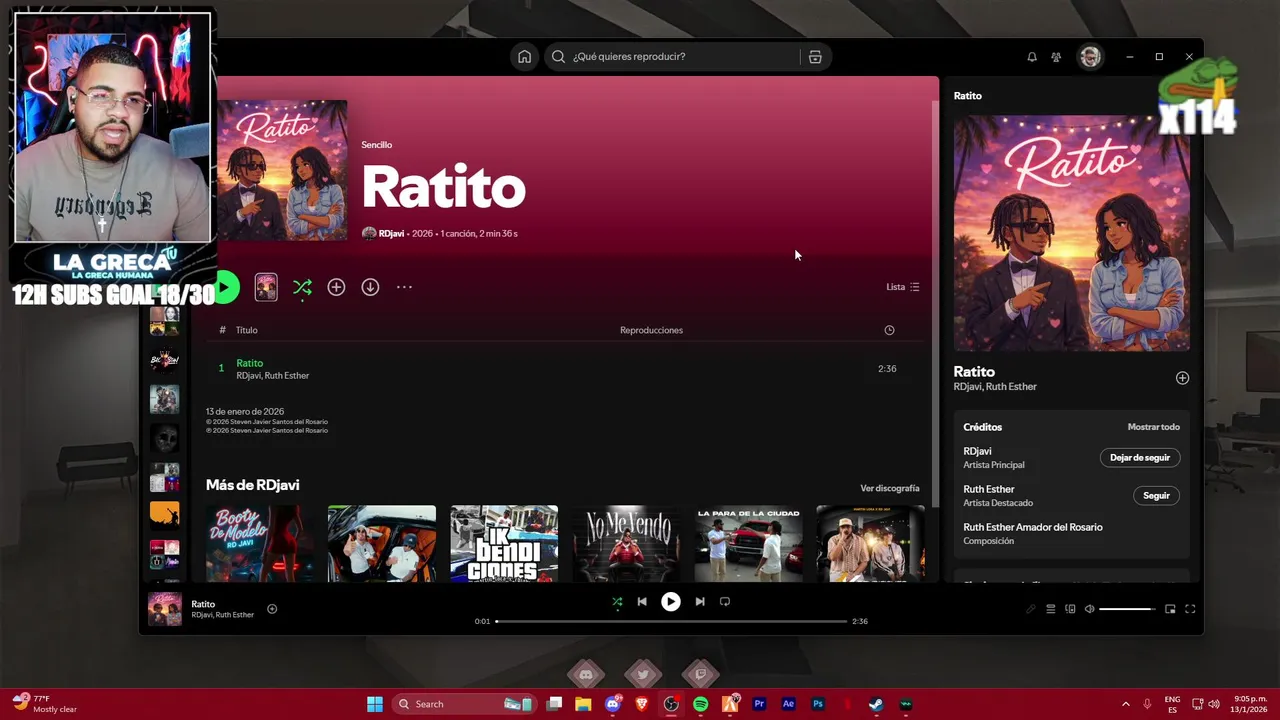Open Adobe After Effects from taskbar
This screenshot has height=720, width=1280.
[x=788, y=704]
